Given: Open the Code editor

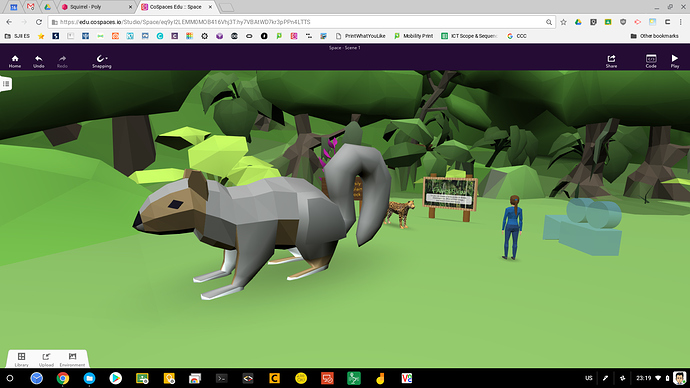Looking at the screenshot, I should (x=651, y=61).
